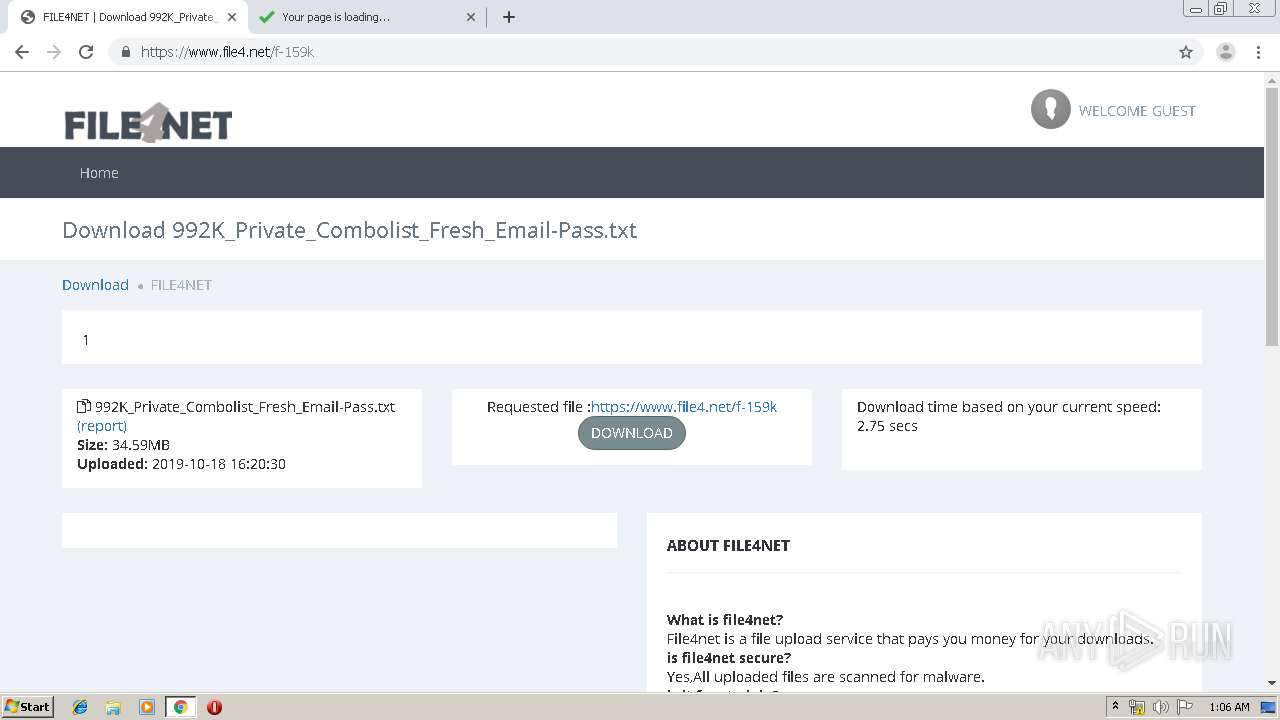Click the guest user avatar icon
Screen dimensions: 1280x720
point(1050,109)
